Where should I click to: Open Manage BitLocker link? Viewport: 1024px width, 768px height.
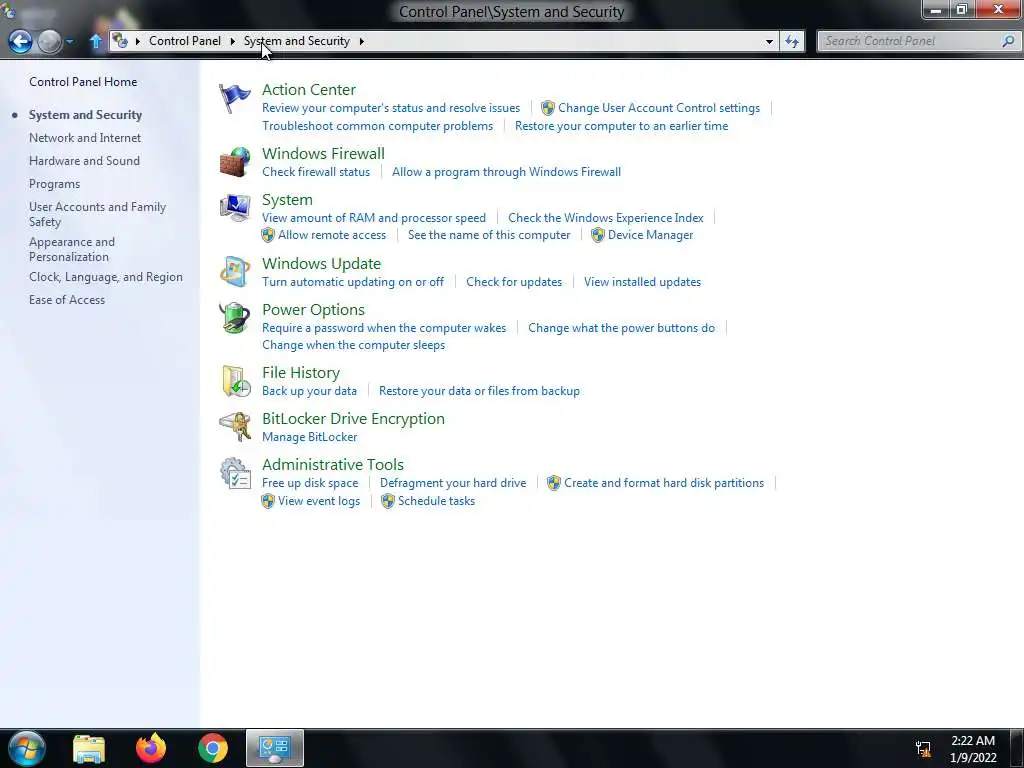click(310, 437)
